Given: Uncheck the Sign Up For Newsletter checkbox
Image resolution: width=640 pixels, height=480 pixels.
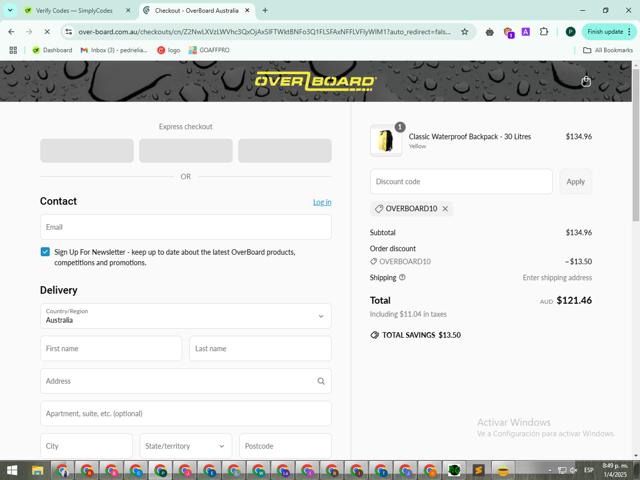Looking at the screenshot, I should pyautogui.click(x=45, y=252).
